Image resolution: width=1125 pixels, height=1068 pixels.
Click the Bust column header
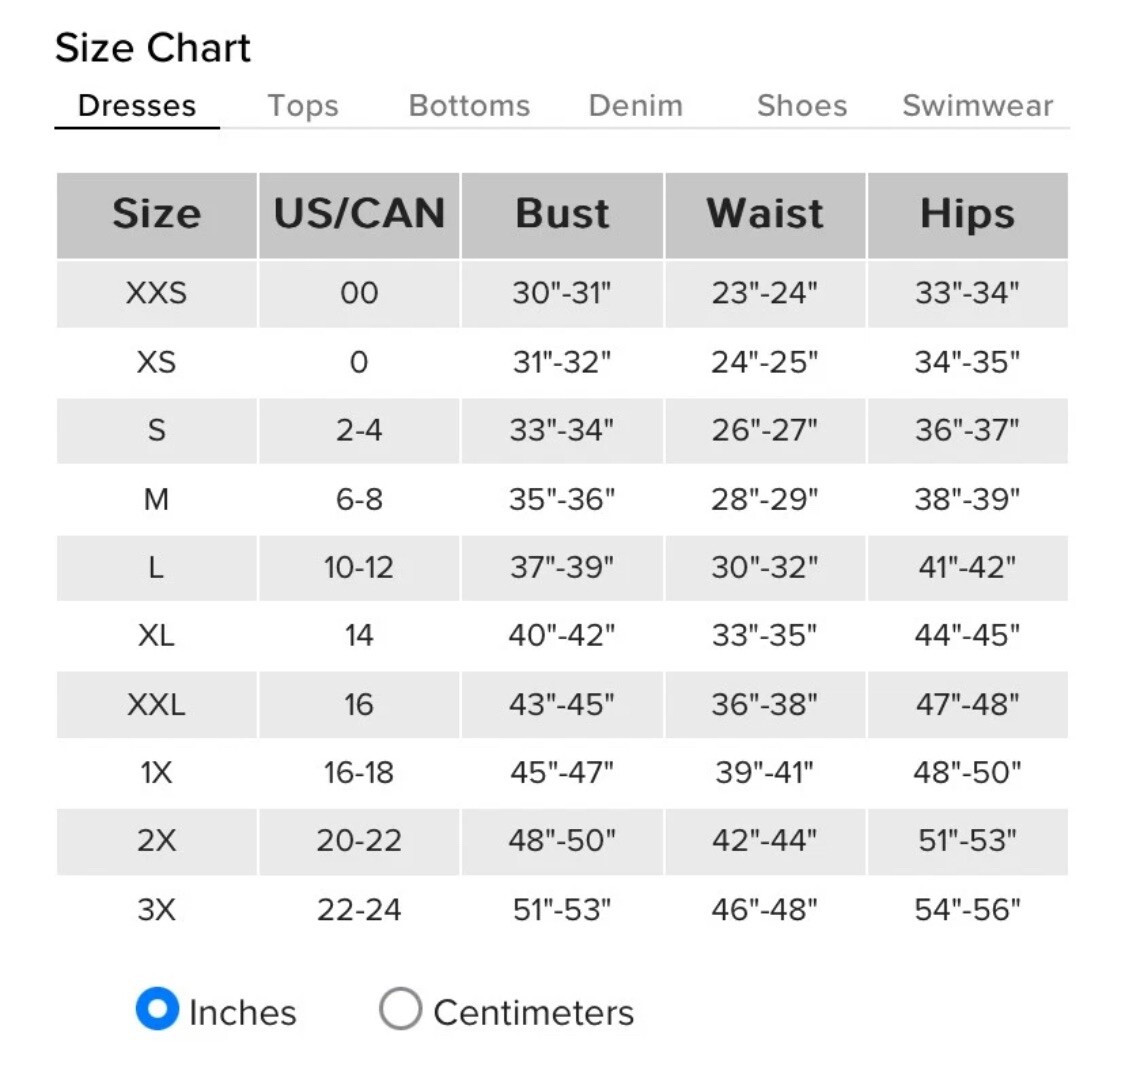point(562,214)
